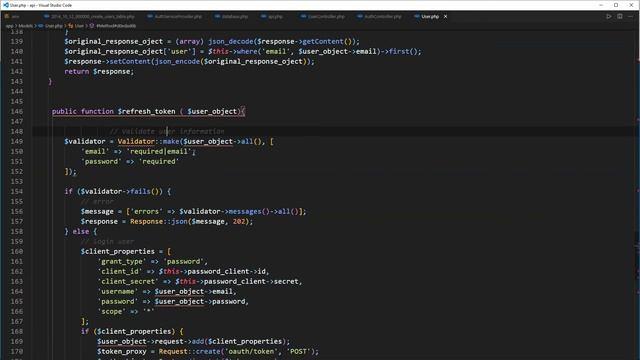640x360 pixels.
Task: Click the Visual Studio Code logo icon
Action: pos(6,5)
